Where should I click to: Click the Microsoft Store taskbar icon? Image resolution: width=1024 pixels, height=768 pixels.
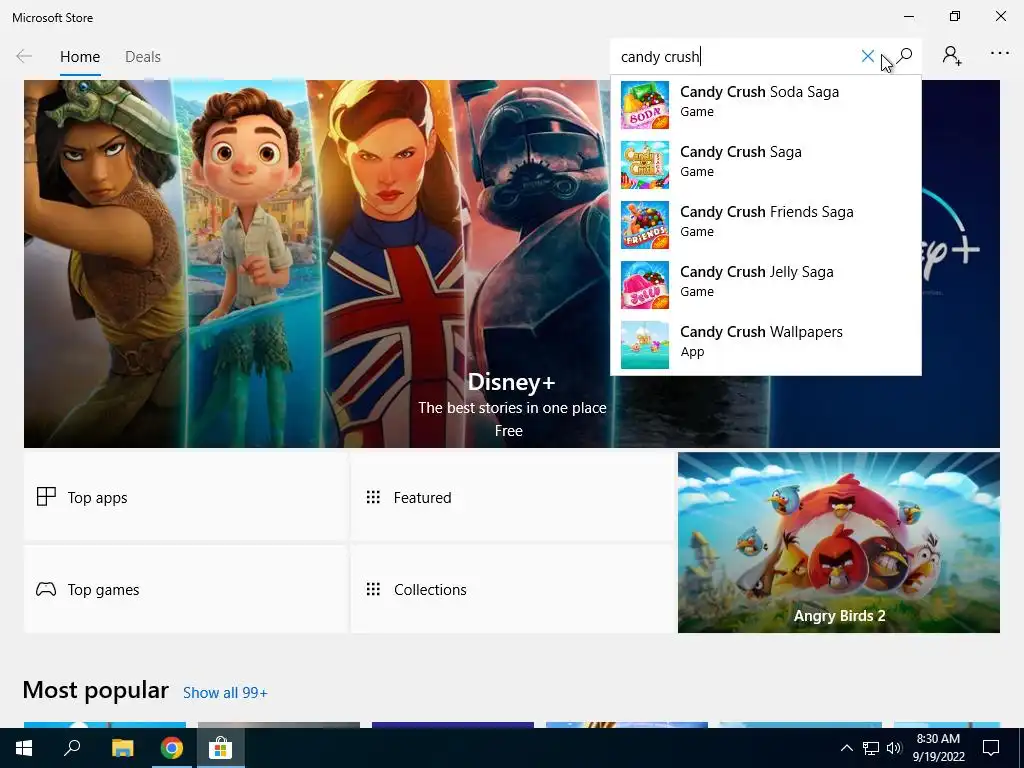(221, 748)
